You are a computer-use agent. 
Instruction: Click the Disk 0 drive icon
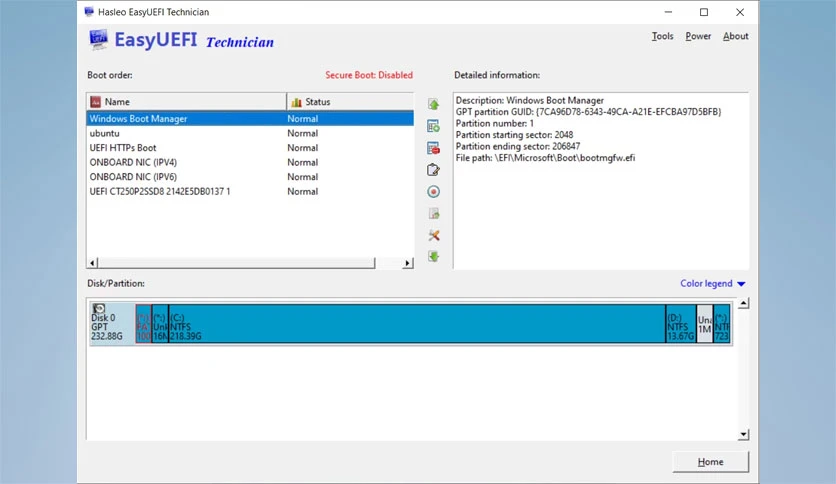tap(99, 309)
